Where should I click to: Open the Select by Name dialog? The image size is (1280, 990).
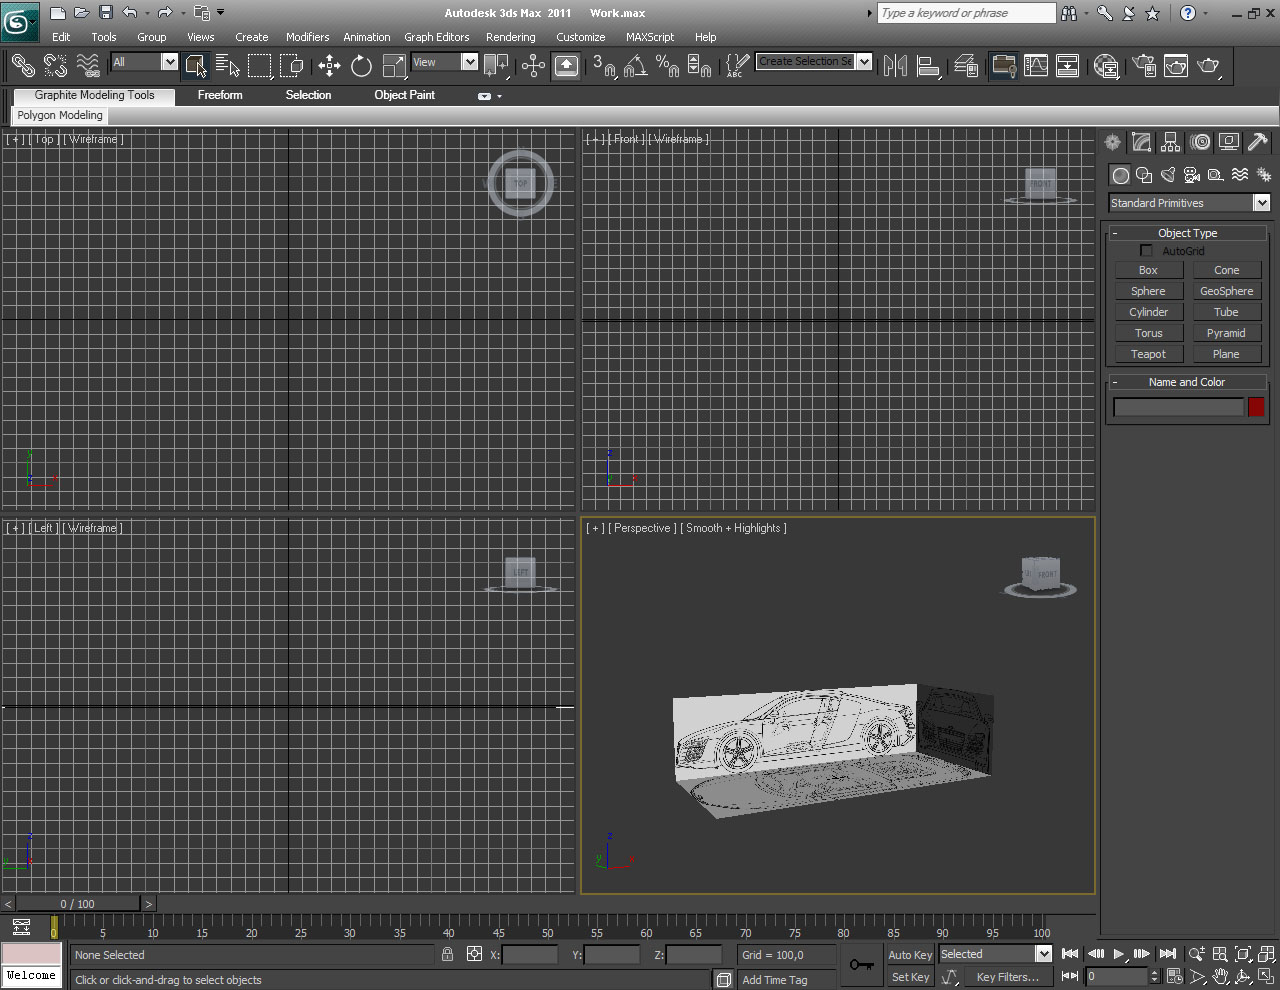228,66
